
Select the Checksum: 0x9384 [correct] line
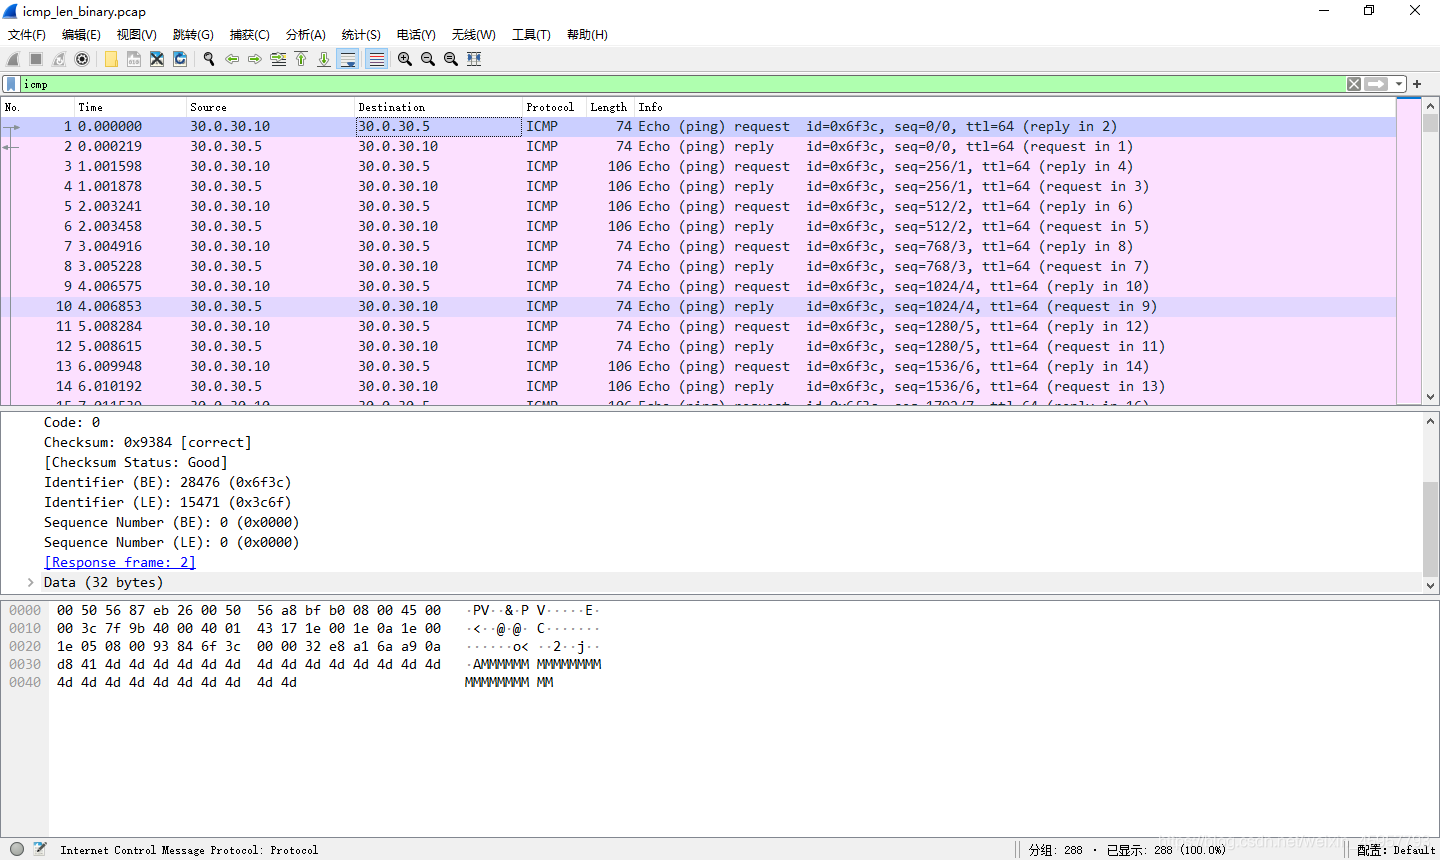point(148,442)
